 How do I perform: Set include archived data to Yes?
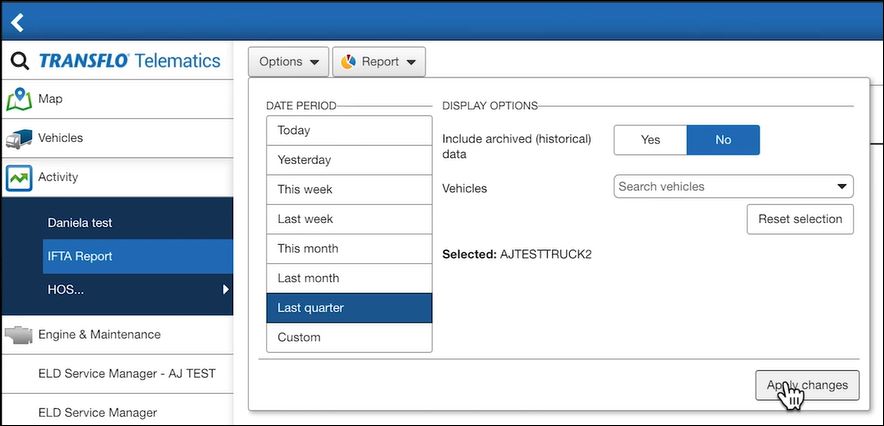click(x=650, y=140)
